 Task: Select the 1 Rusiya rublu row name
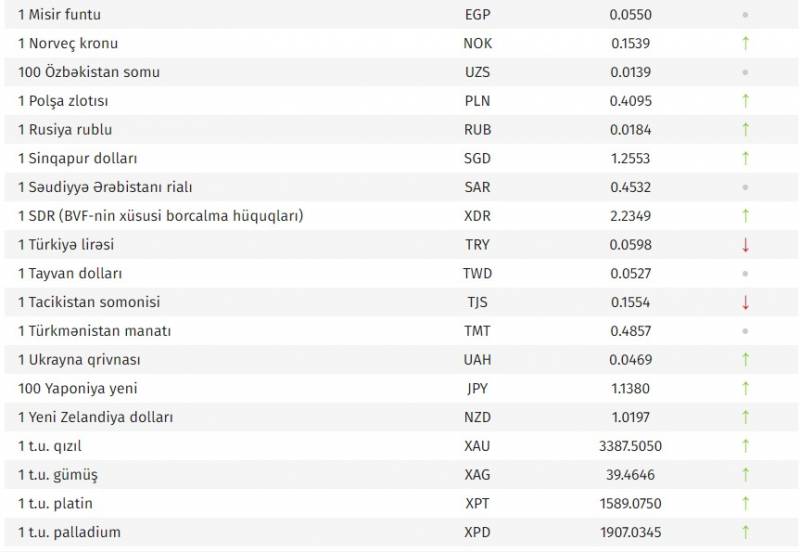pos(65,130)
